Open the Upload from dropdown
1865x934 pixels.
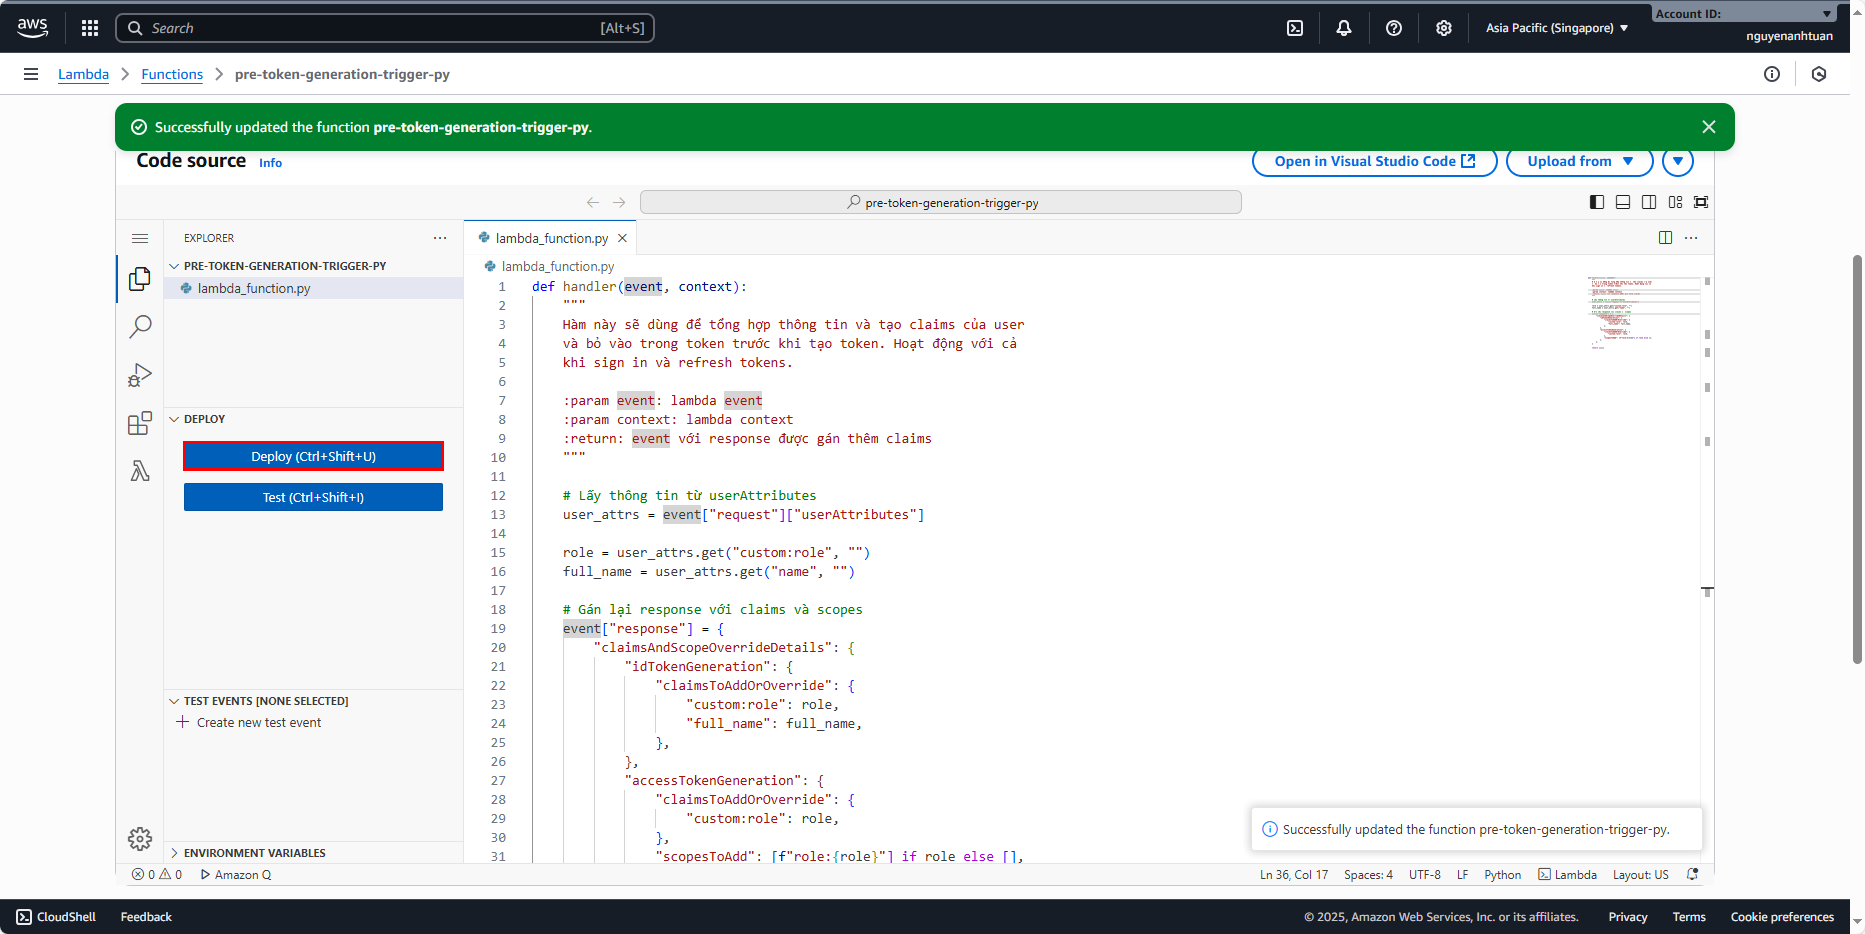click(1579, 161)
